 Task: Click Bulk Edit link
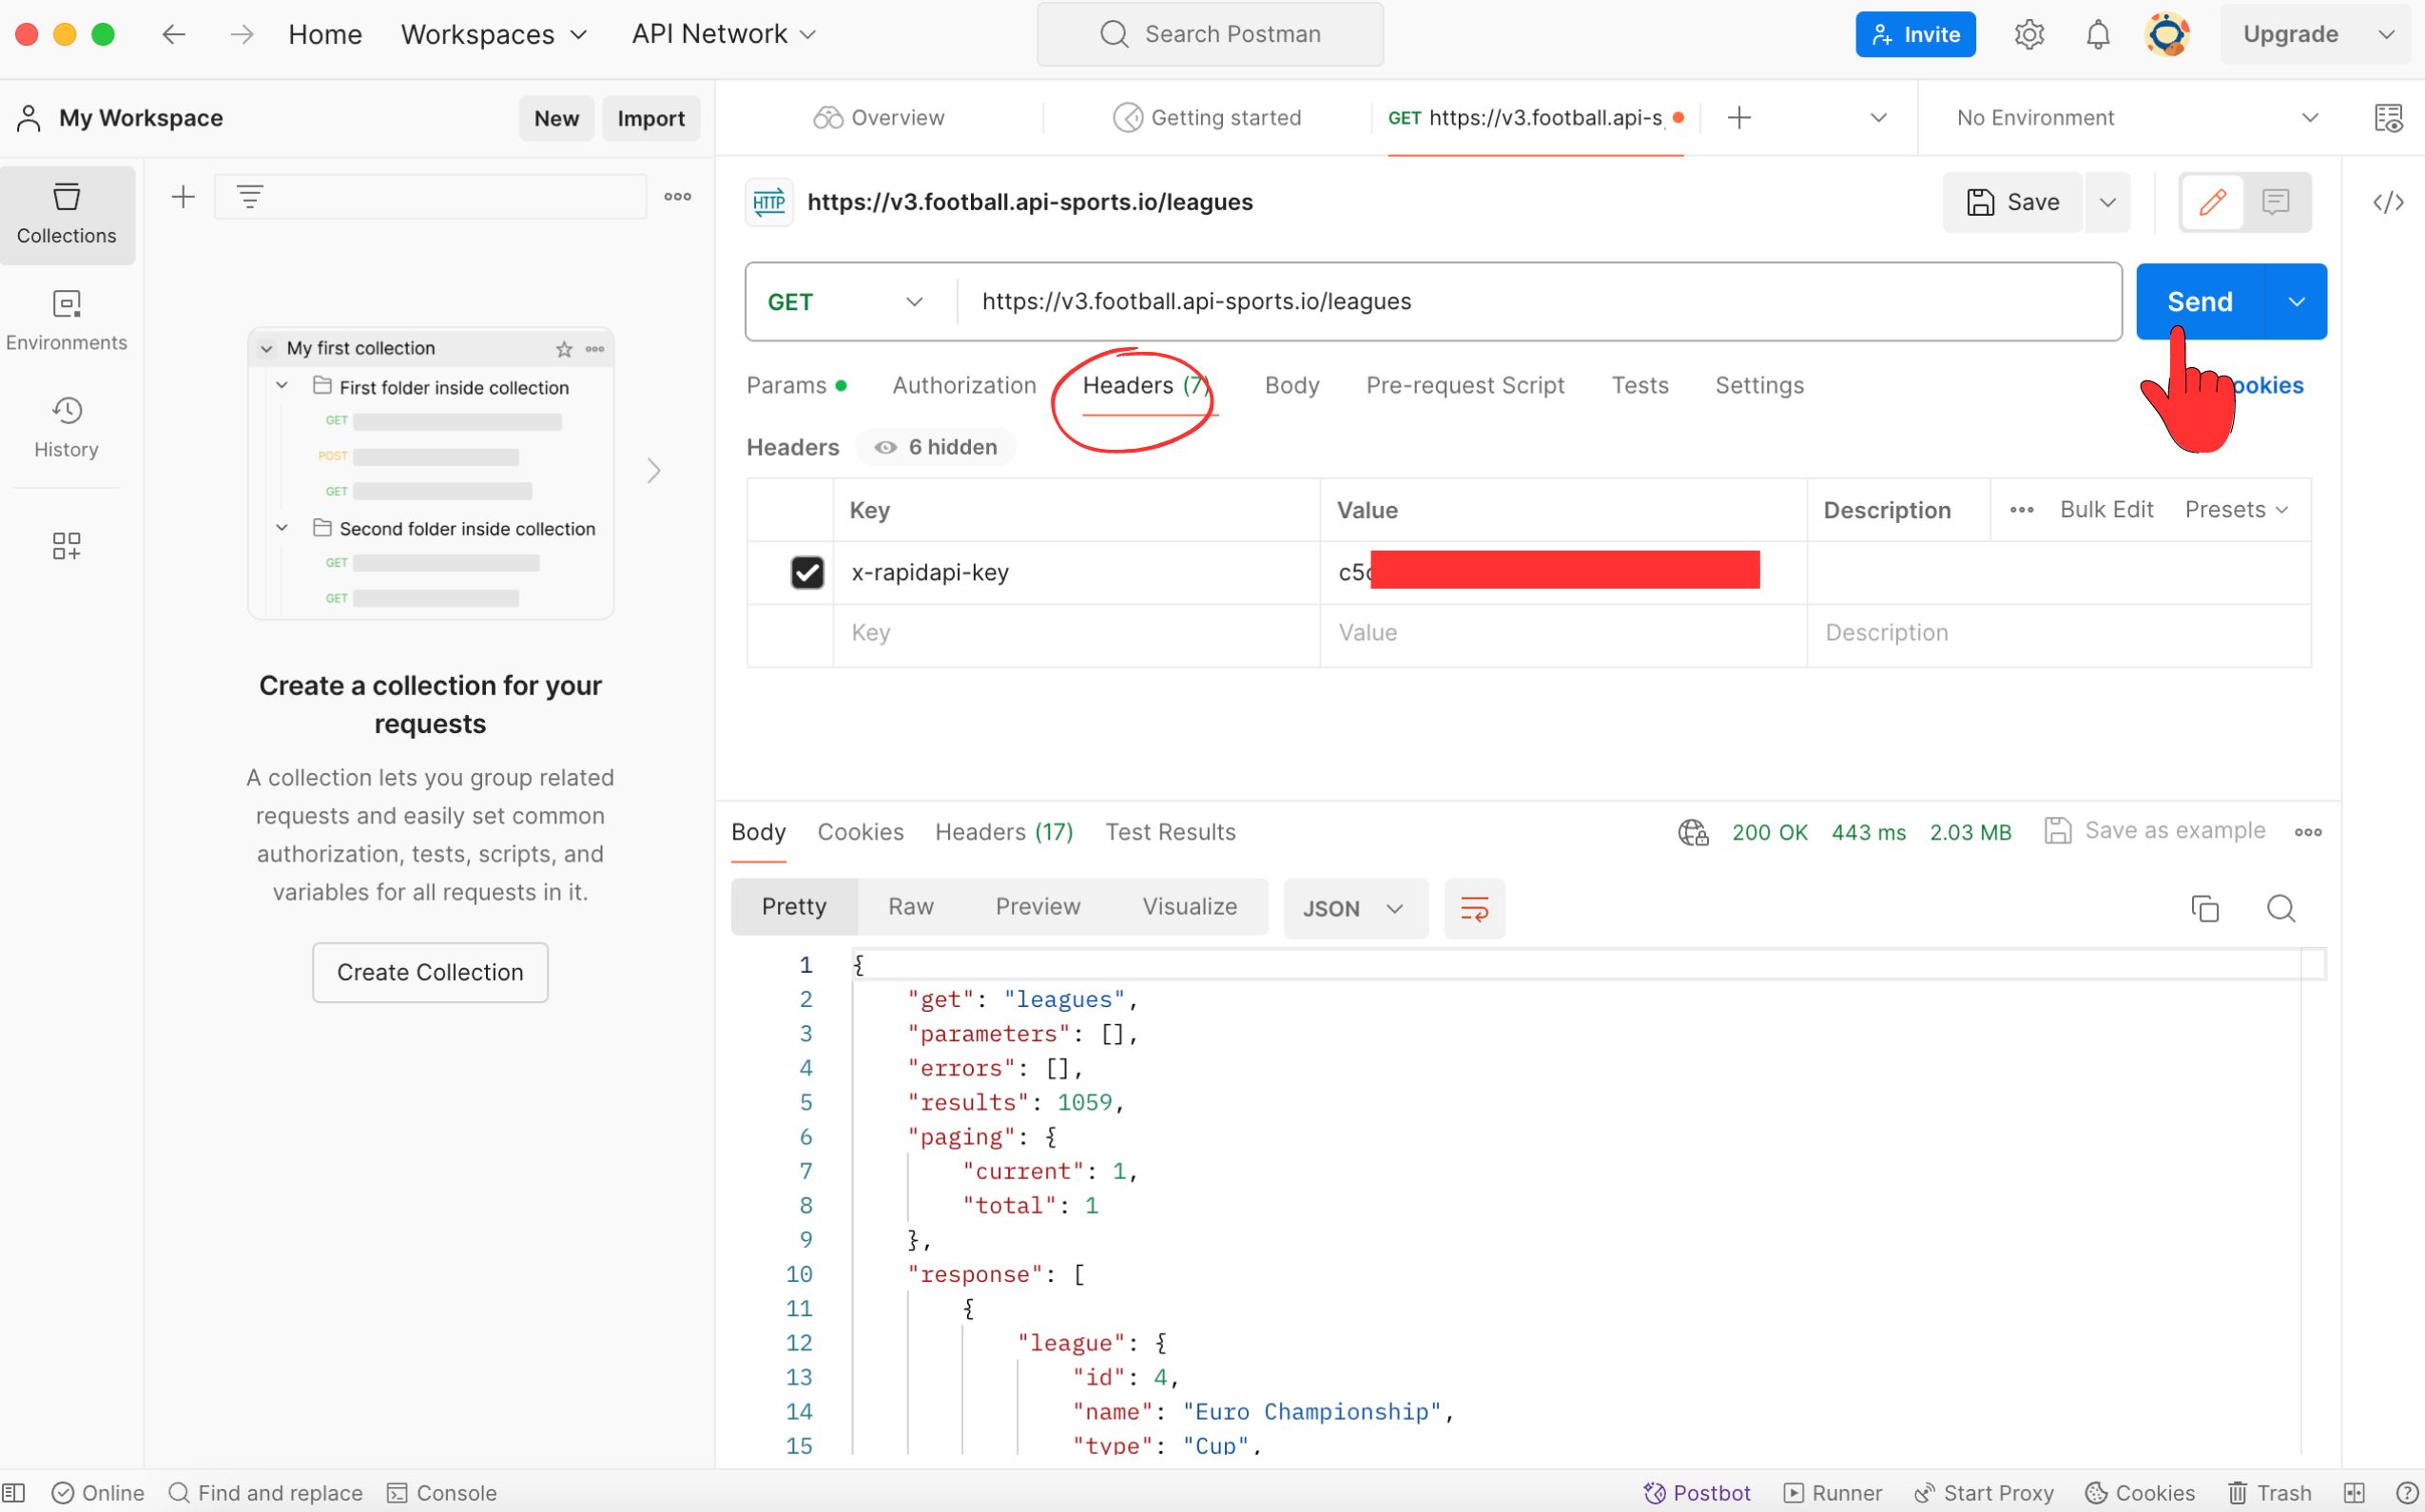point(2107,510)
